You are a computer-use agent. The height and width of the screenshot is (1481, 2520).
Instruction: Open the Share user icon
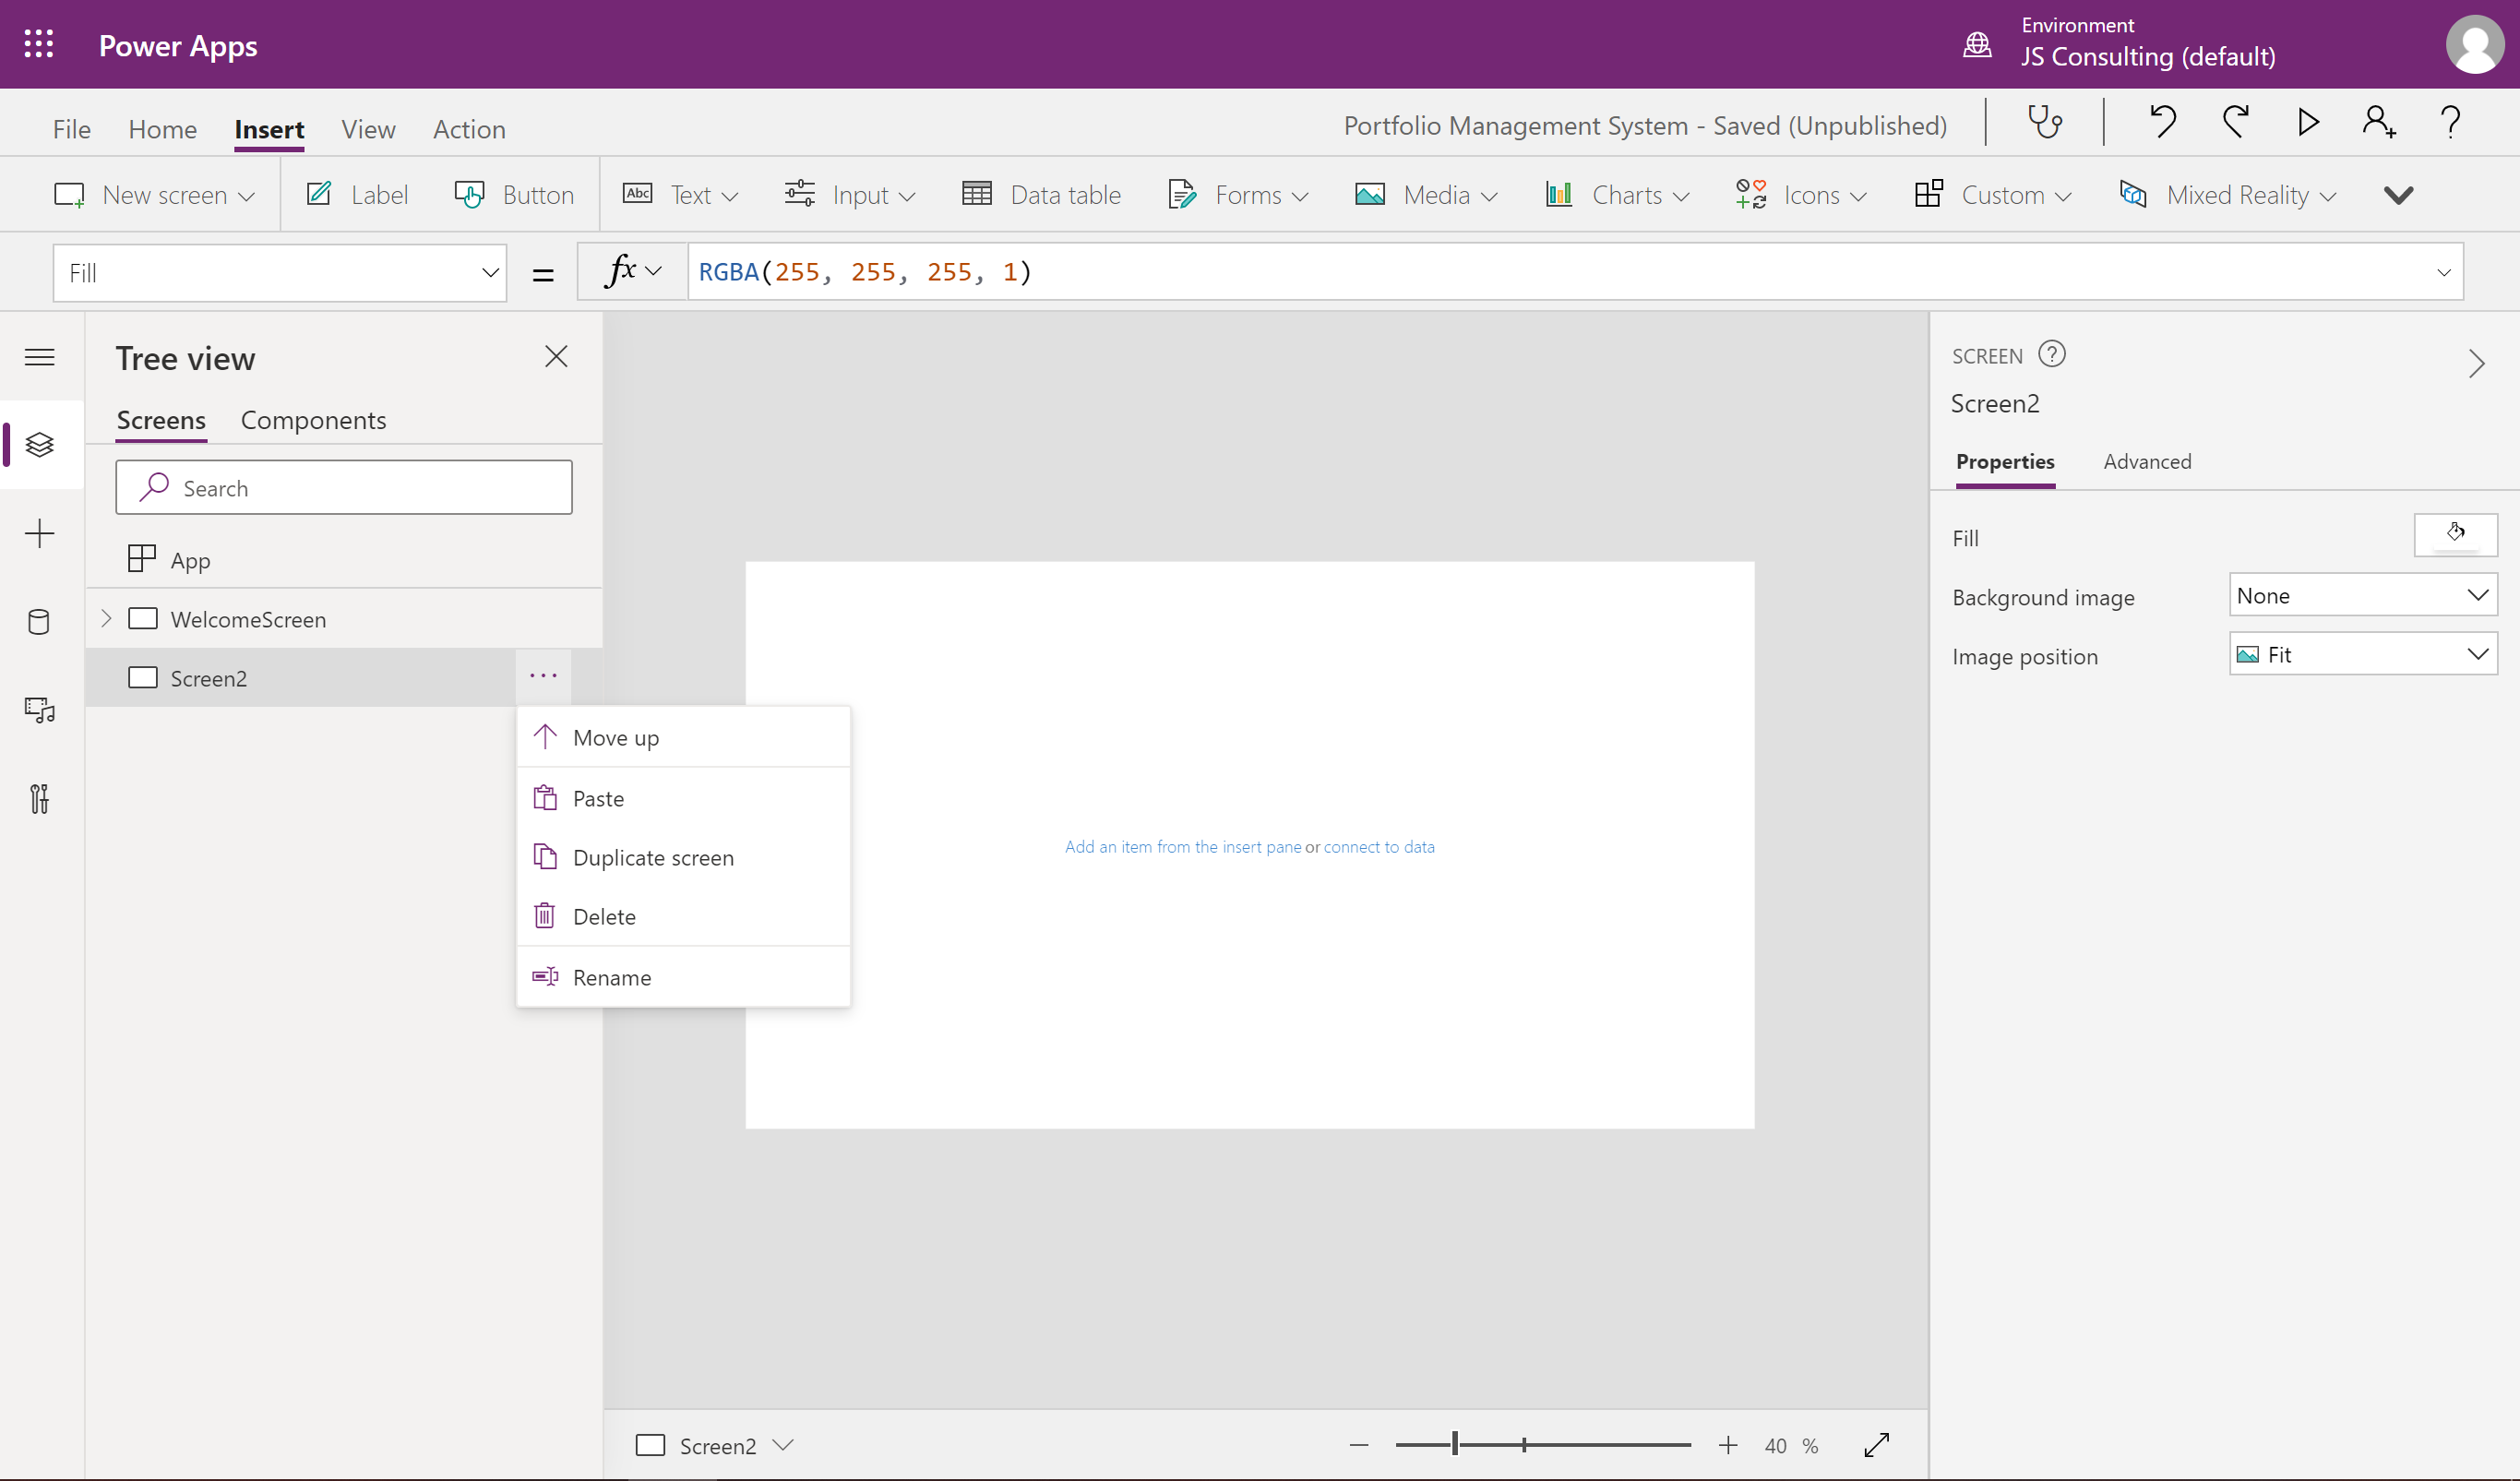point(2379,123)
